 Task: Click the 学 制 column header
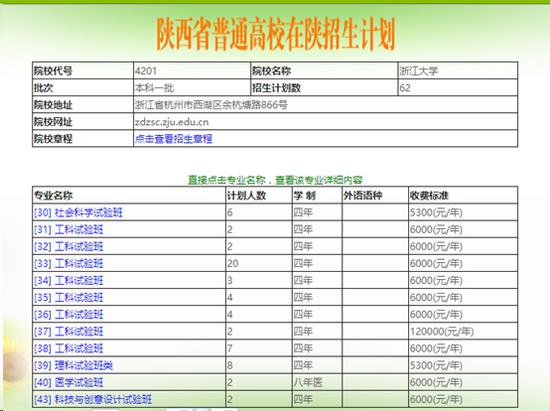(304, 195)
